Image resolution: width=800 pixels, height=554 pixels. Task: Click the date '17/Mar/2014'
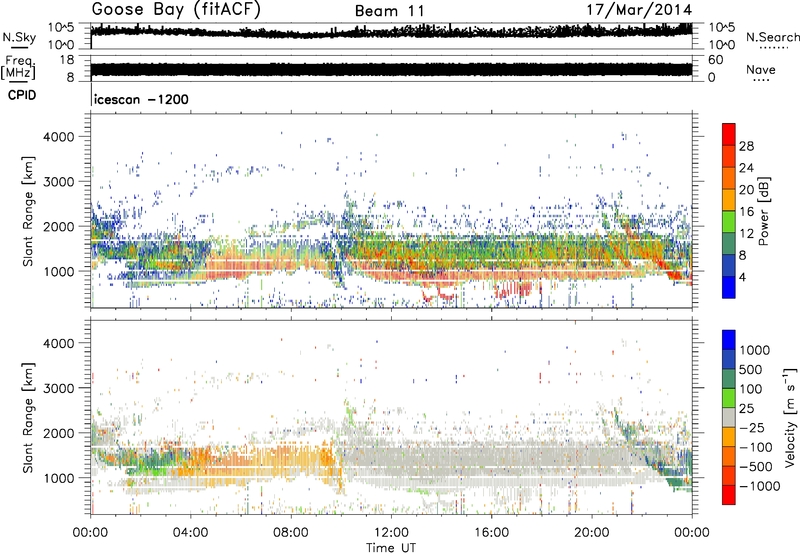(639, 10)
